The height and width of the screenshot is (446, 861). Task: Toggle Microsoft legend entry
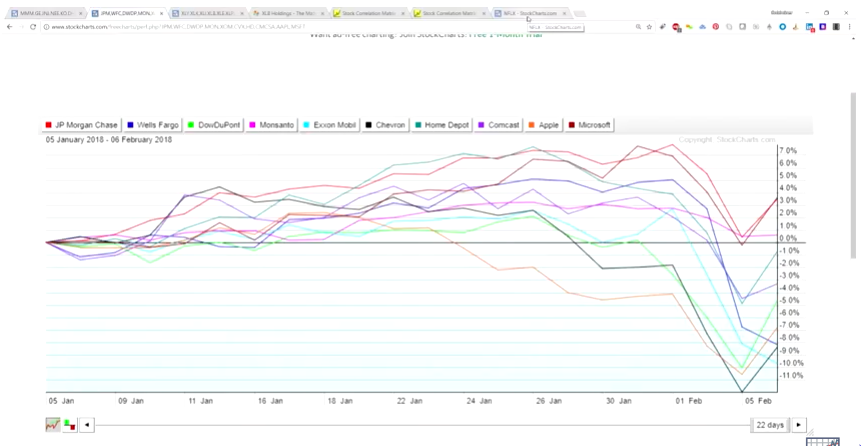click(590, 125)
